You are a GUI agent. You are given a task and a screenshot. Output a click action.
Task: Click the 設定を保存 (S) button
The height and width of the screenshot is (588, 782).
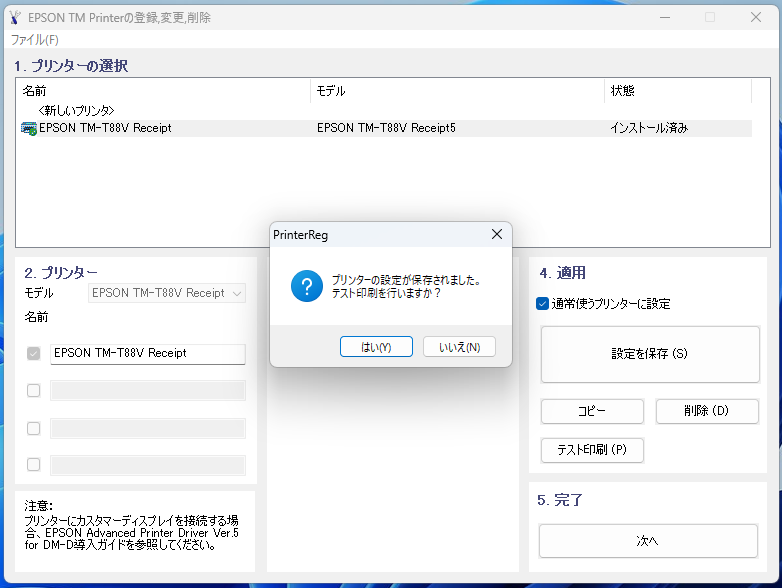650,354
